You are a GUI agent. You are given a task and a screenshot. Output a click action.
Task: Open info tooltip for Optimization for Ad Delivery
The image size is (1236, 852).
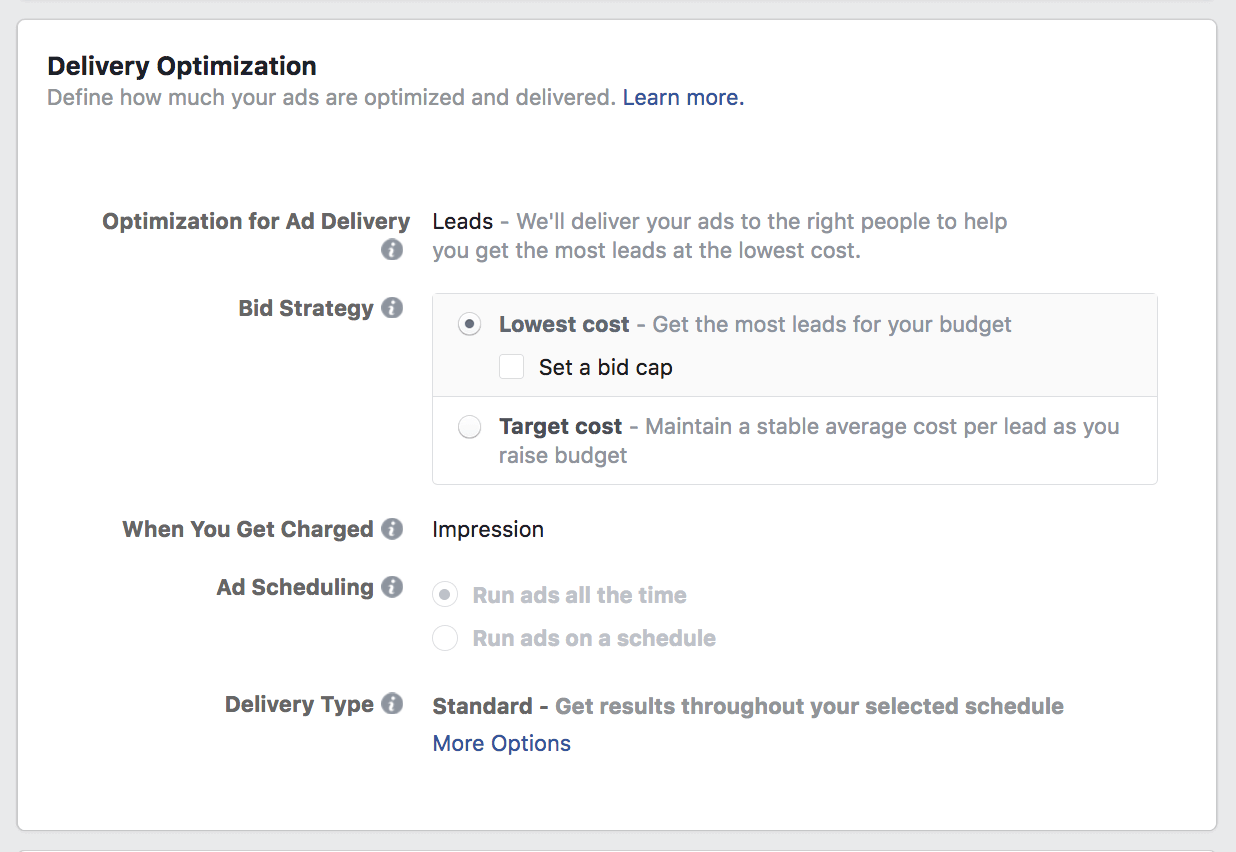coord(392,250)
